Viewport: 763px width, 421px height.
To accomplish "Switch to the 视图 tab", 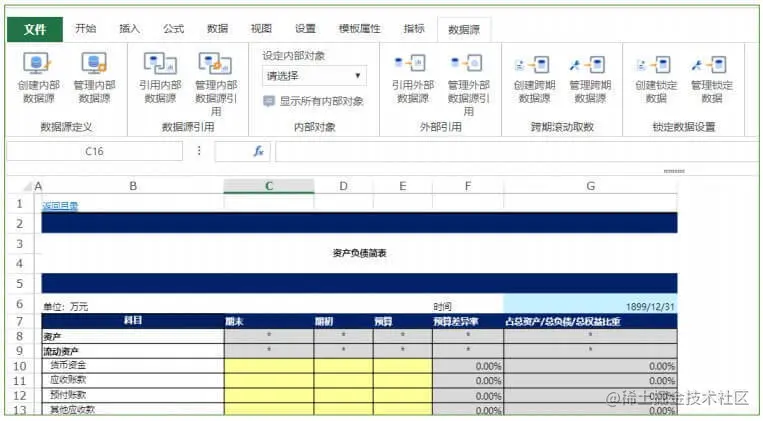I will point(261,29).
